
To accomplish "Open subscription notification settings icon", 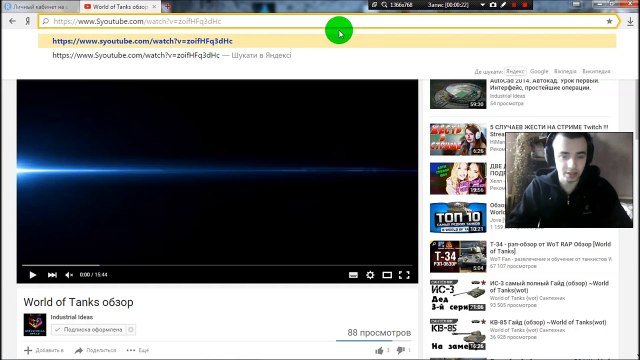I will click(x=131, y=330).
